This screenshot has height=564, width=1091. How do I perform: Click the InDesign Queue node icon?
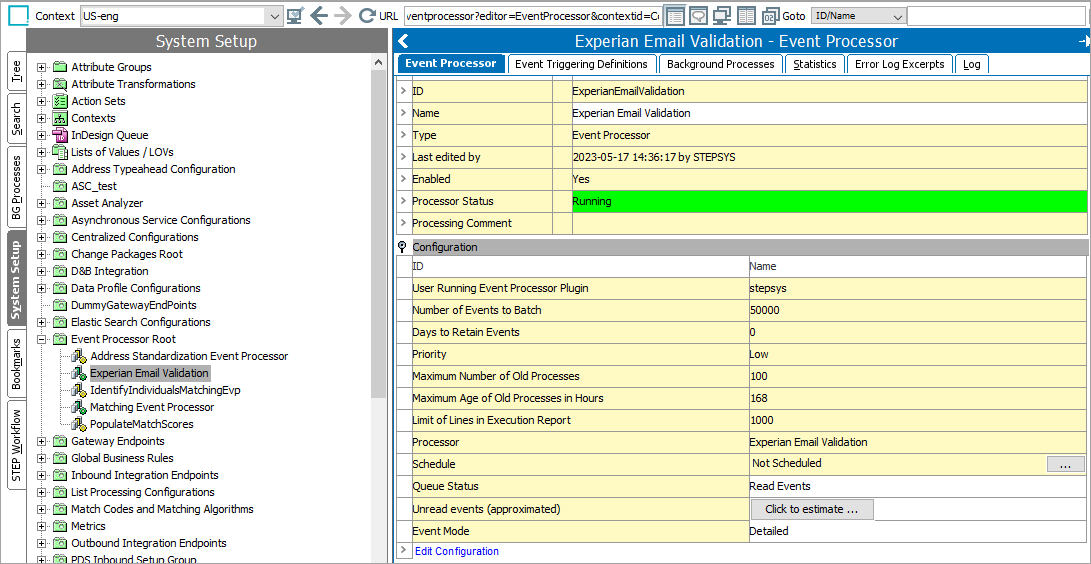(60, 135)
